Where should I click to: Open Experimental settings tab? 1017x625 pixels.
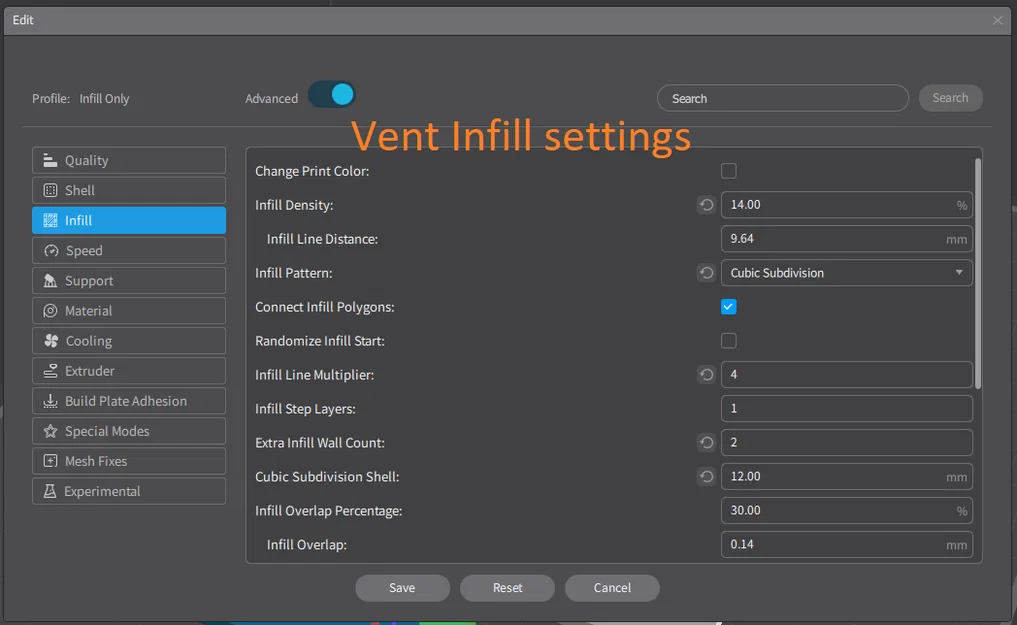[x=129, y=491]
